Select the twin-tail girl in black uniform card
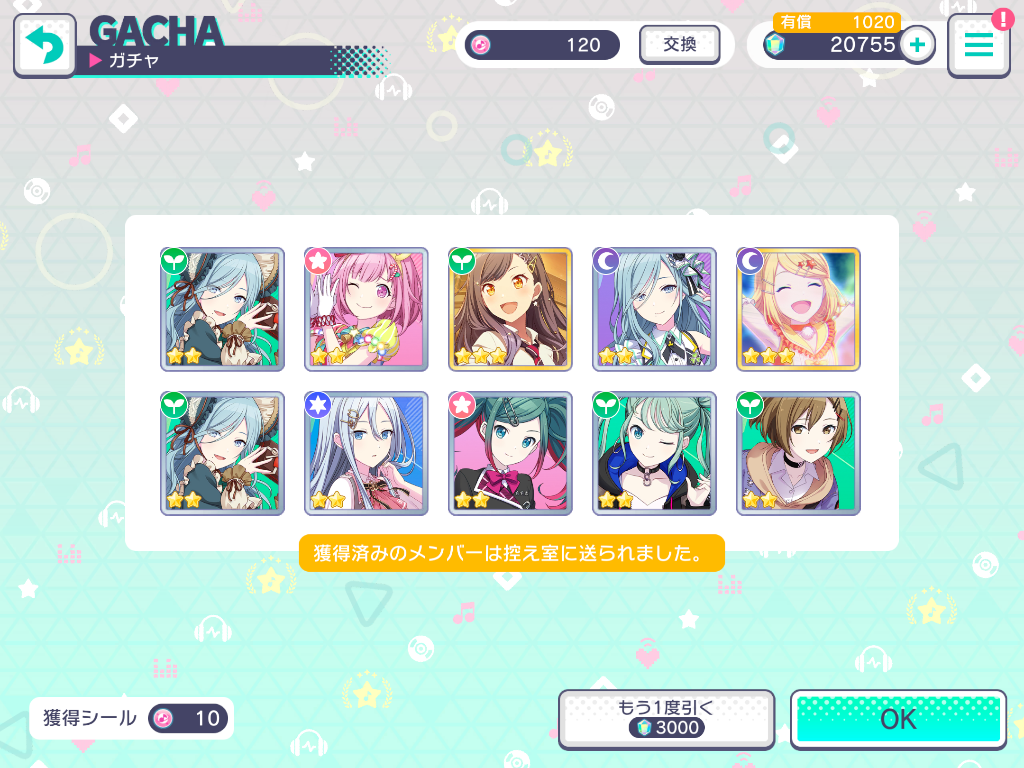 coord(510,453)
